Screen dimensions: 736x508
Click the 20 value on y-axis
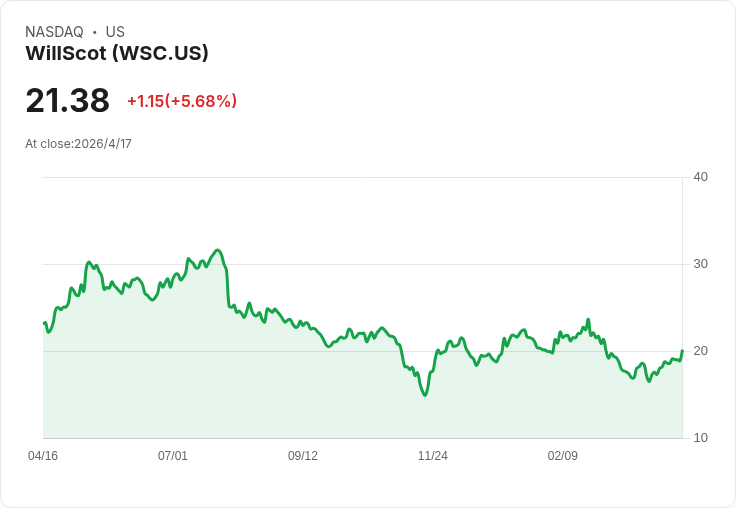tap(700, 351)
